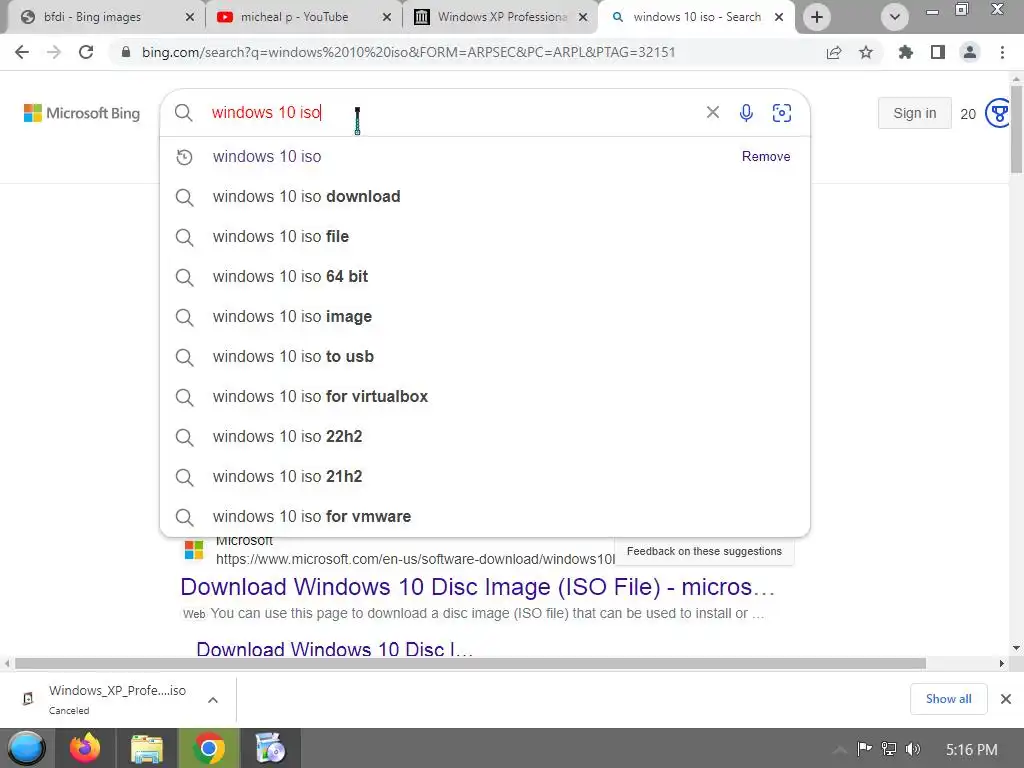
Task: Click inside the Bing search text field
Action: pyautogui.click(x=451, y=112)
